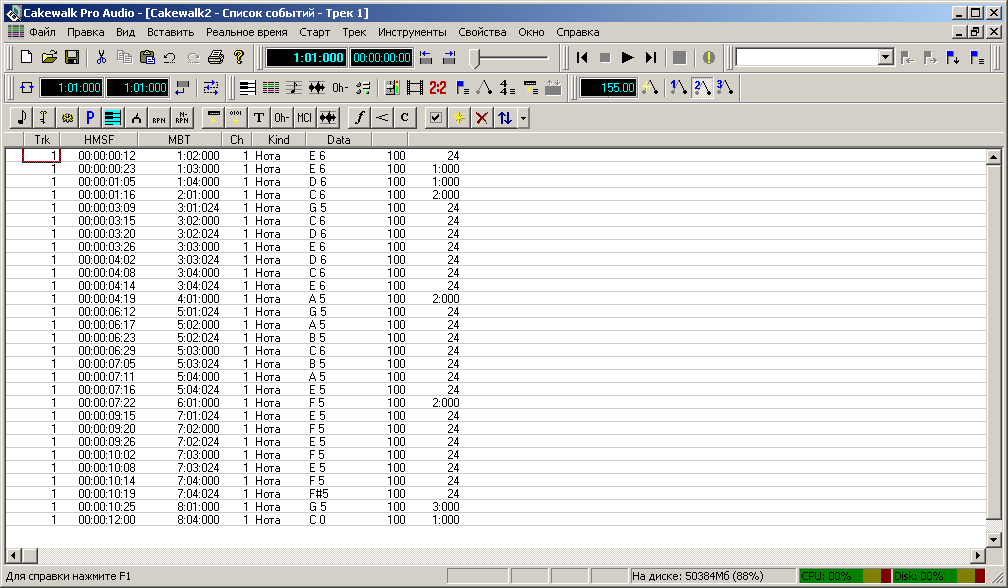Viewport: 1008px width, 588px height.
Task: Expand the pick tracks dropdown arrow
Action: (x=524, y=118)
